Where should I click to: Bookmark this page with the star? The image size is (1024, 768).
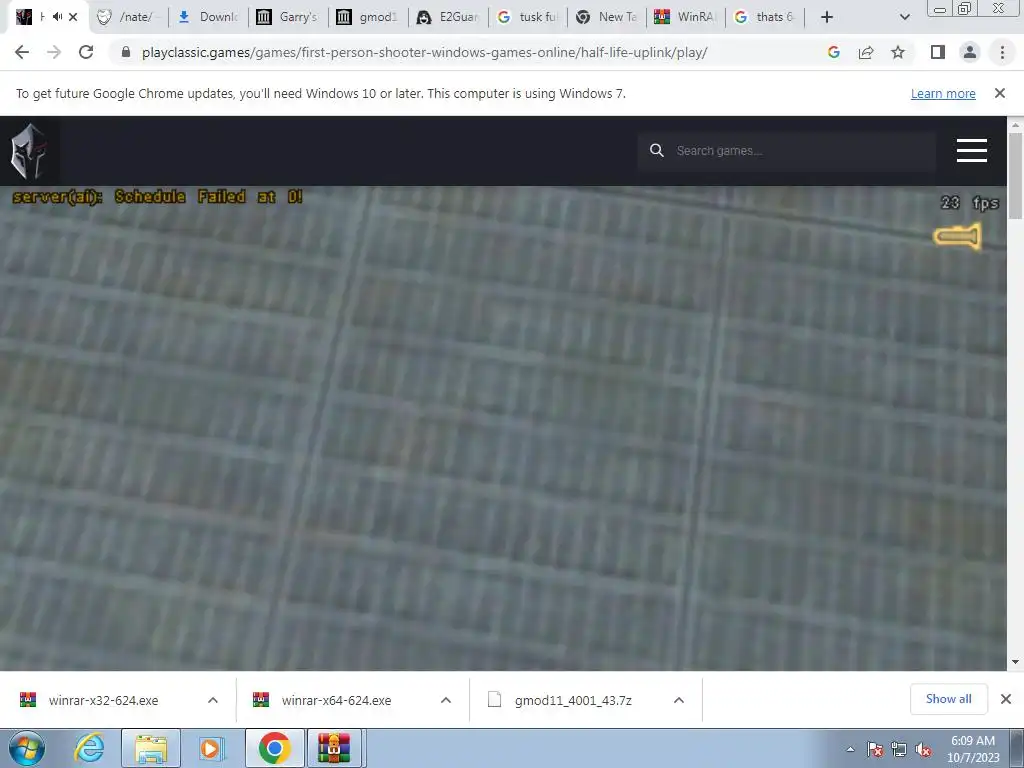[x=898, y=52]
